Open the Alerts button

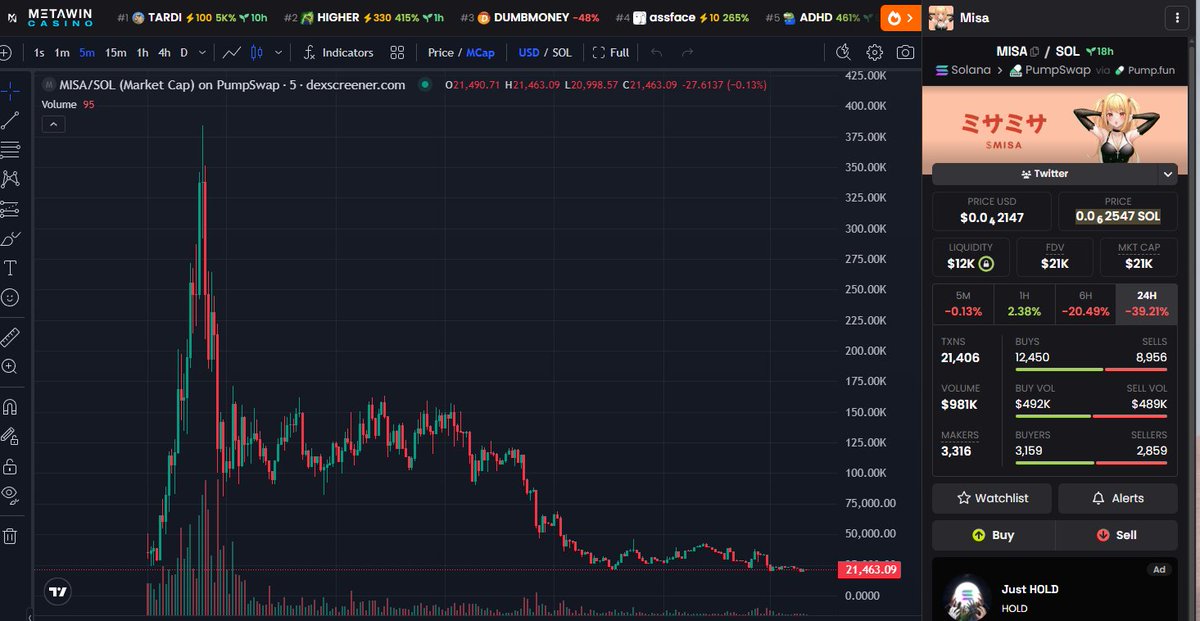pos(1118,498)
